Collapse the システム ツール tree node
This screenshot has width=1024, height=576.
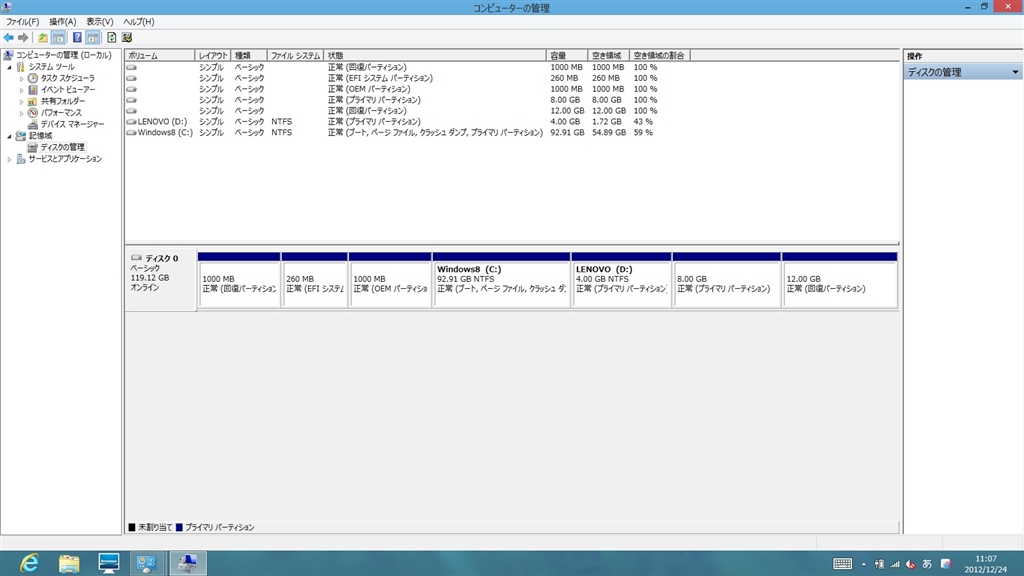click(x=9, y=67)
